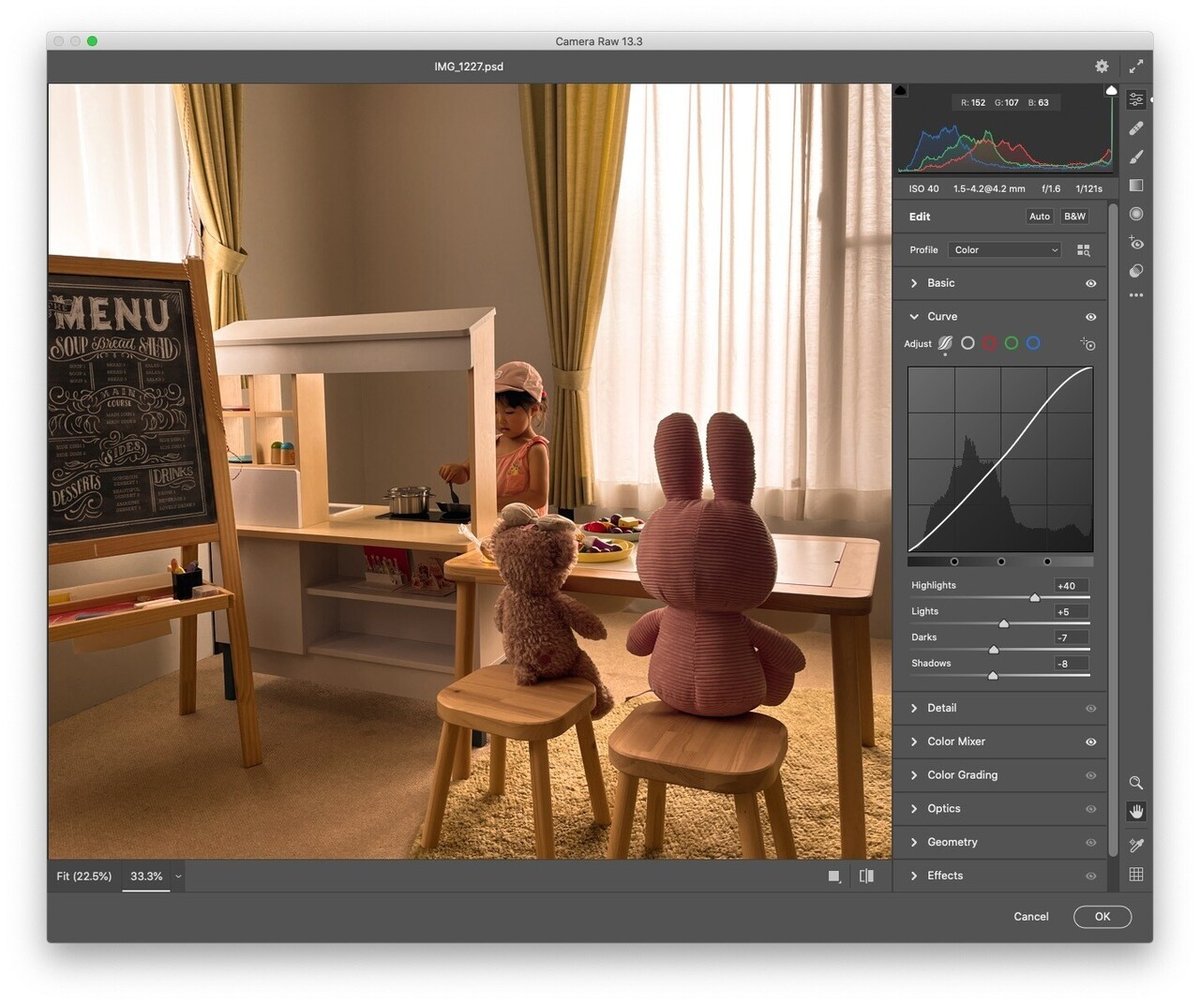
Task: Expand the Basic panel
Action: pos(913,283)
